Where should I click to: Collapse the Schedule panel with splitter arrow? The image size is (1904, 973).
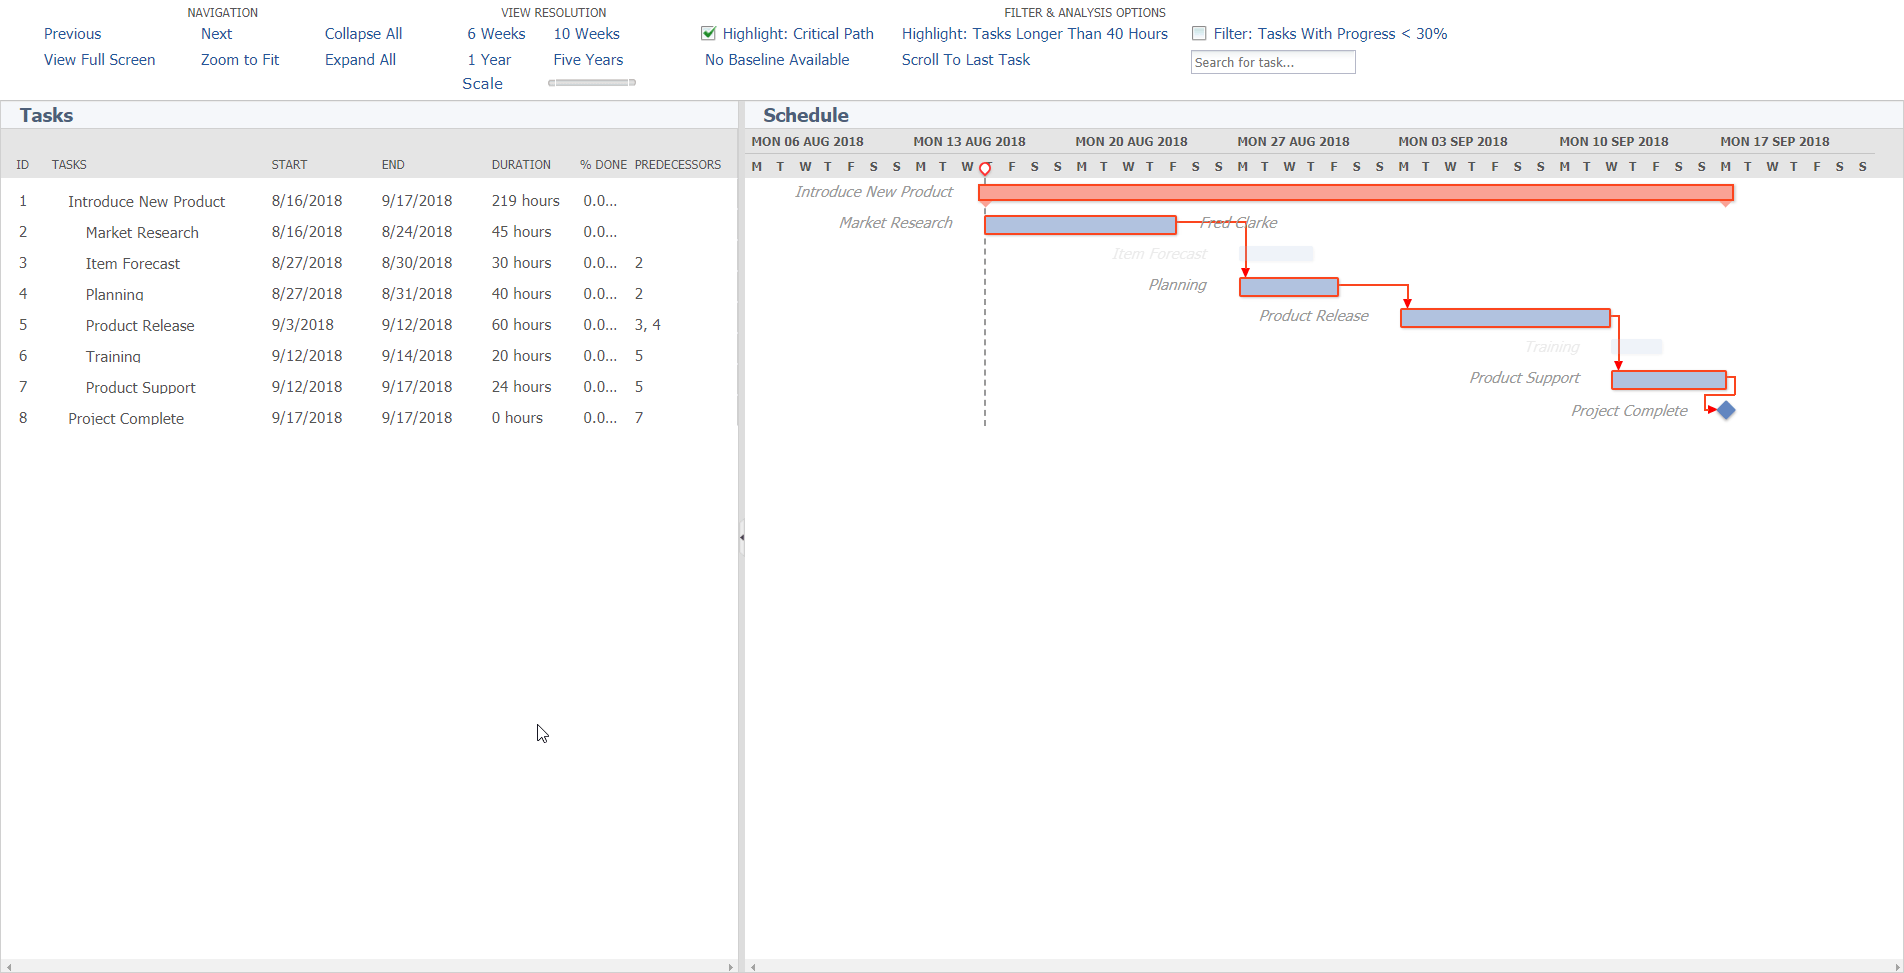[741, 537]
